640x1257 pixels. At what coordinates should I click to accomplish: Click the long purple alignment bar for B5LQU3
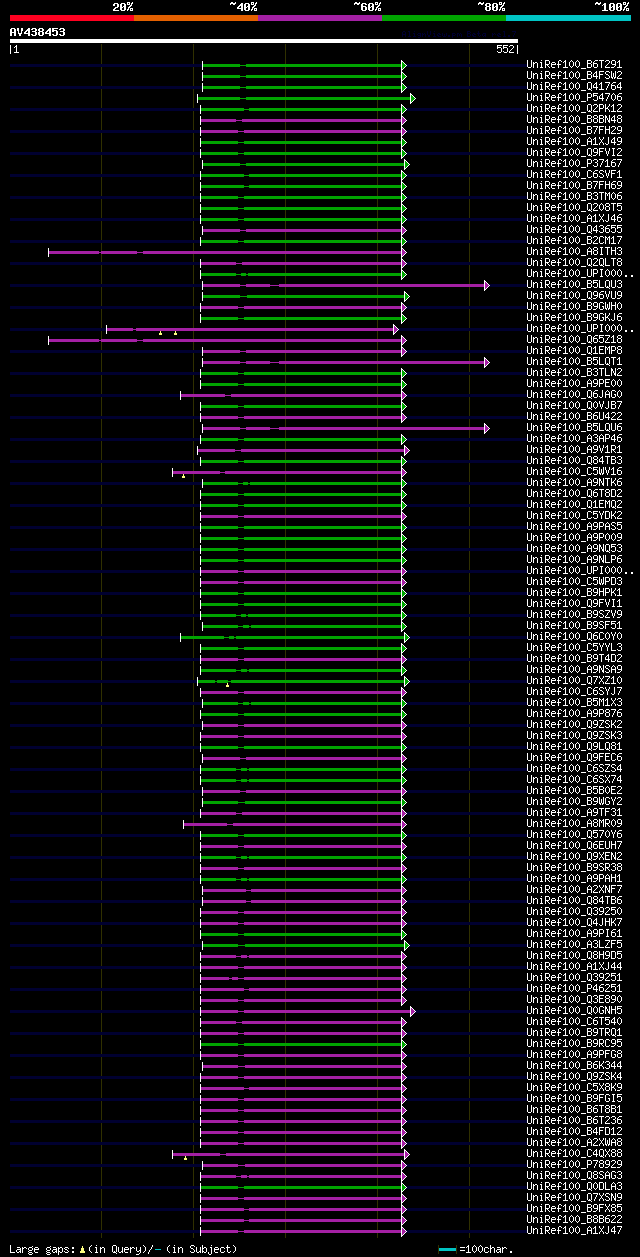click(x=345, y=285)
